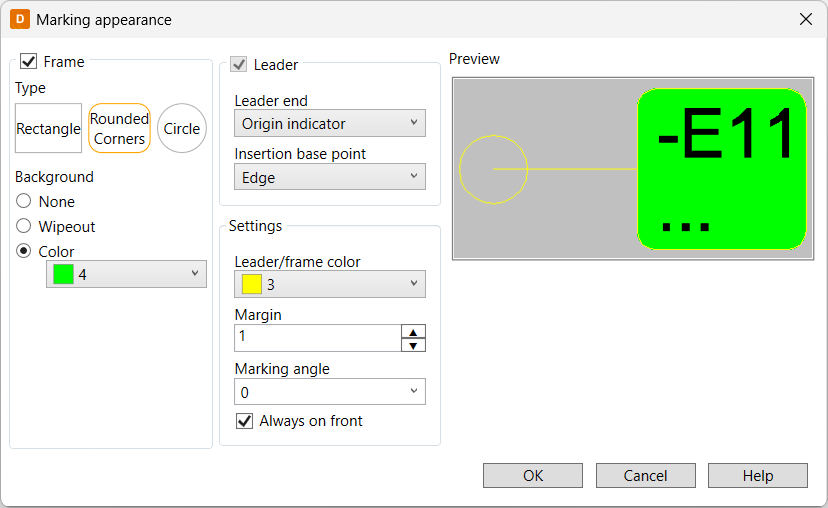The image size is (828, 508).
Task: Select the Color background radio button
Action: [23, 251]
